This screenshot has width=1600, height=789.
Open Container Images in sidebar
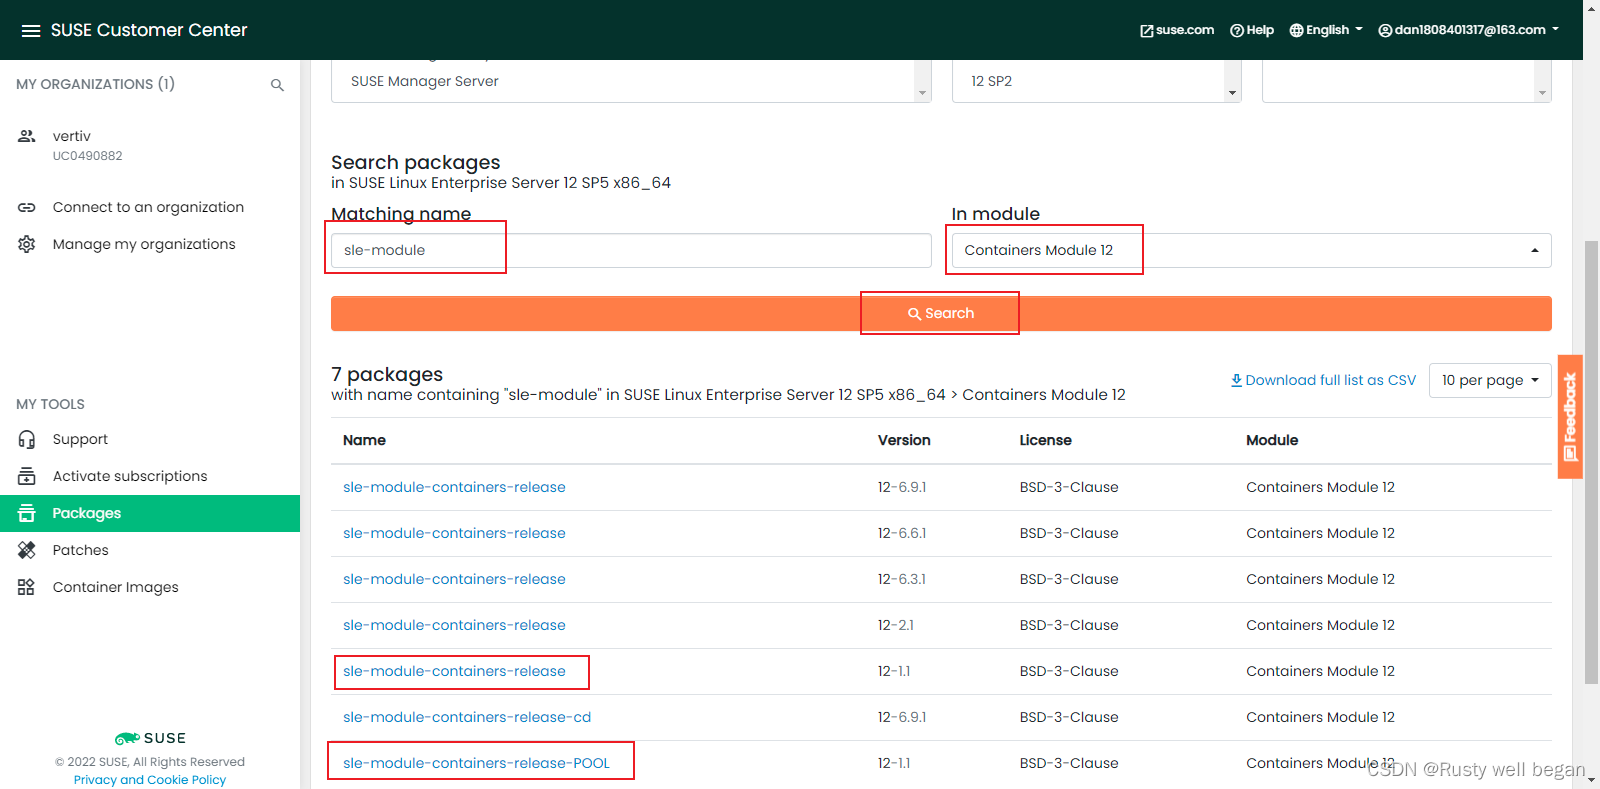116,587
